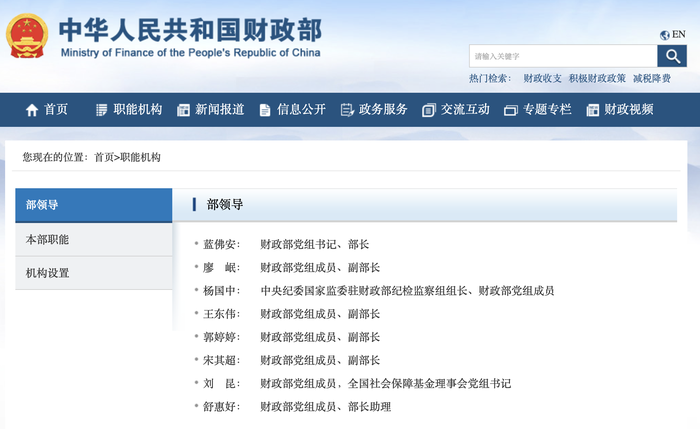Viewport: 700px width, 429px height.
Task: Click 职能机构 in the breadcrumb
Action: (140, 157)
